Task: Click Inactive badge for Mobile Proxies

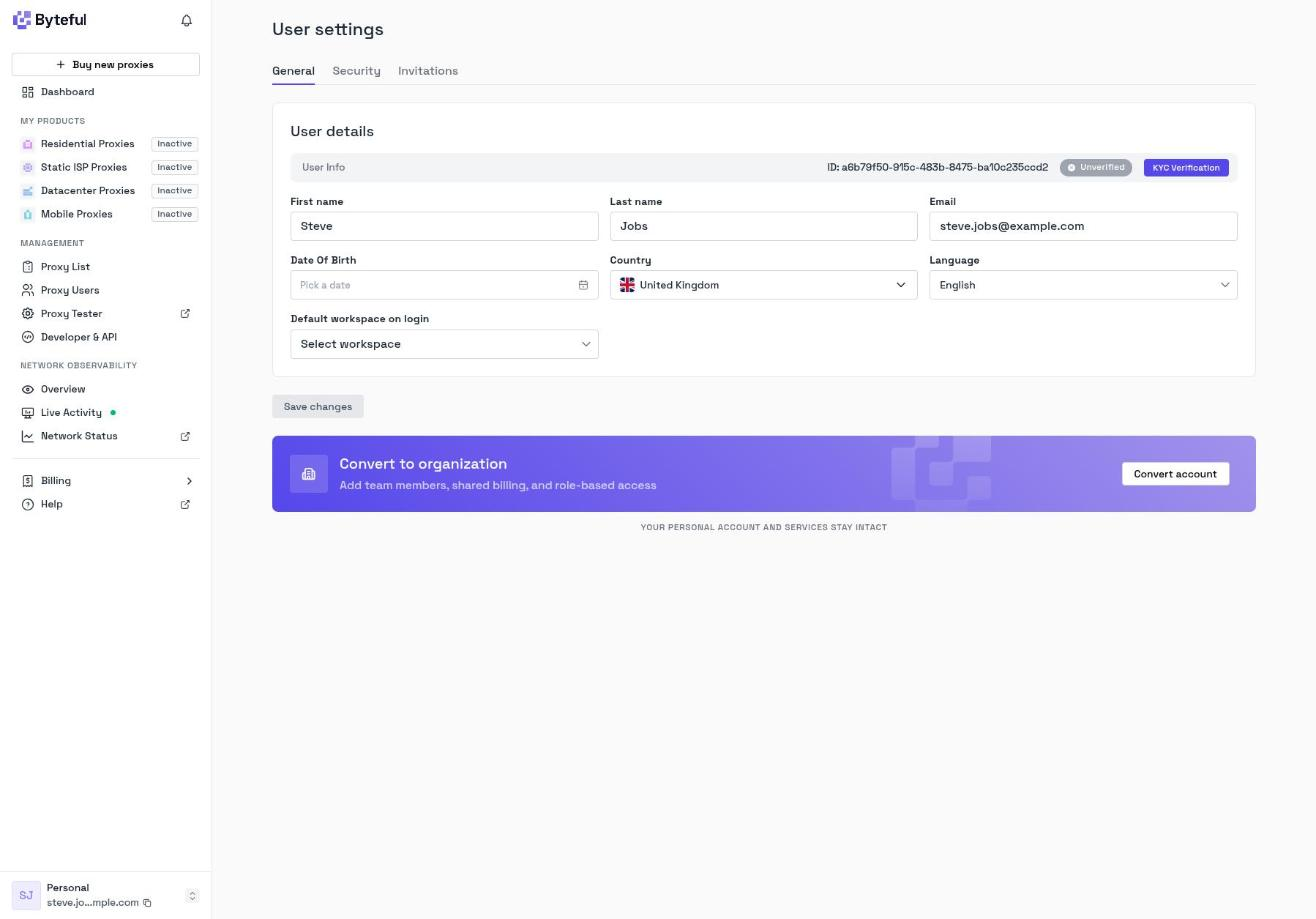Action: (x=174, y=214)
